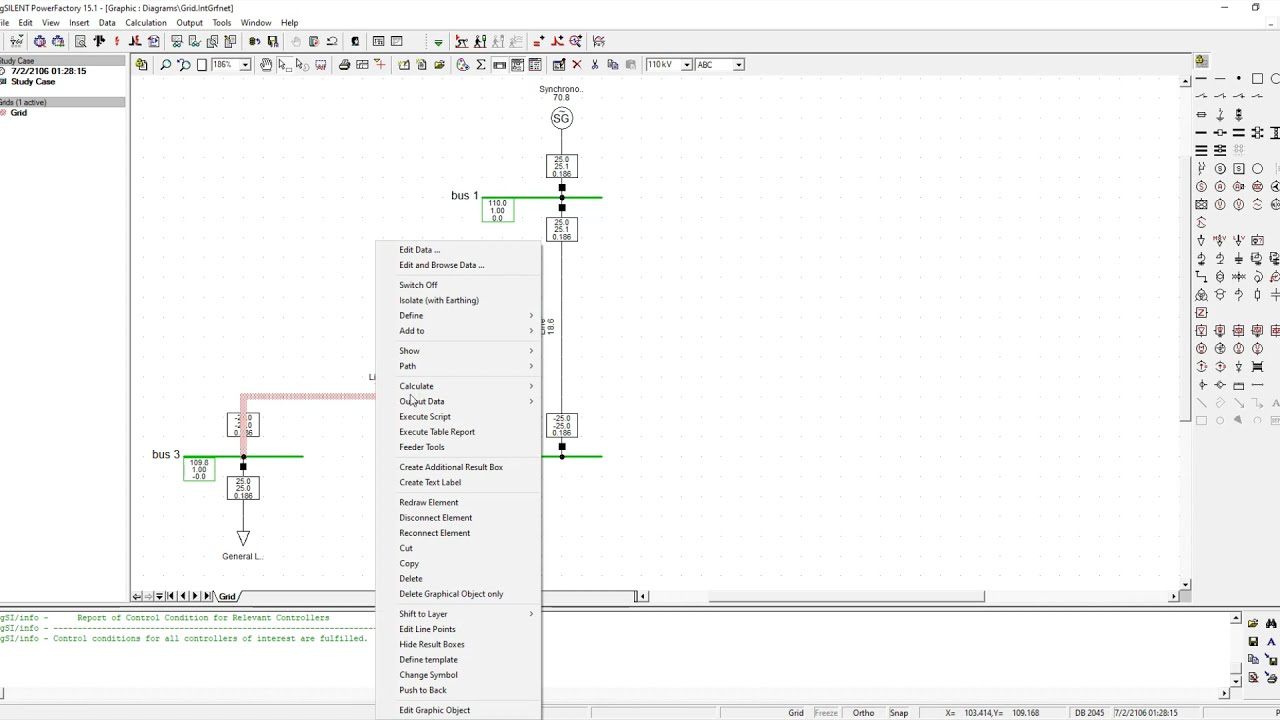Click the red X delete icon in toolbar

click(x=576, y=64)
